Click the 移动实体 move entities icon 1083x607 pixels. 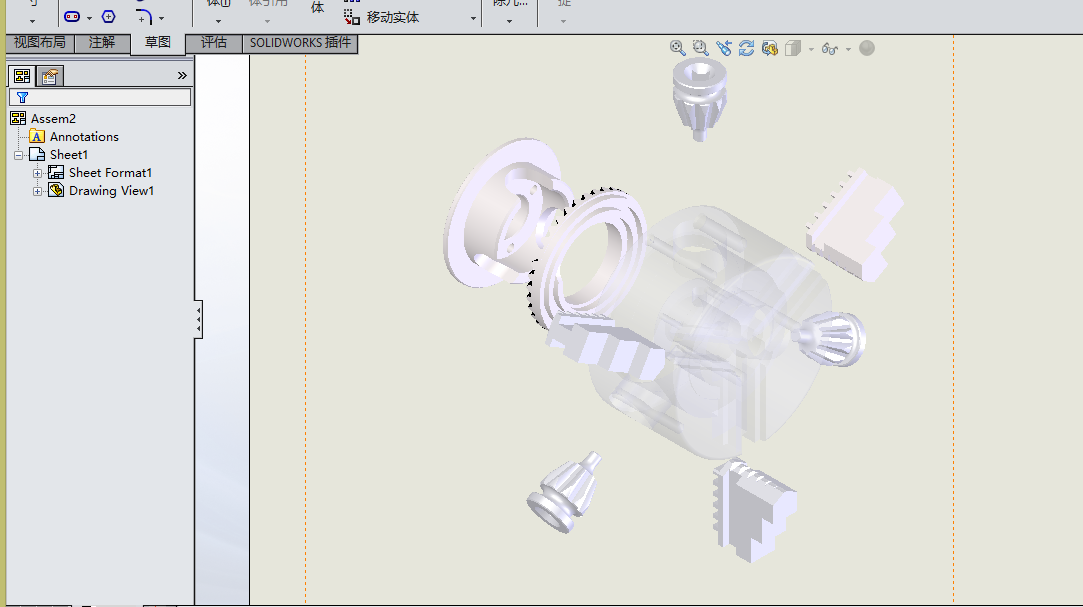point(352,17)
